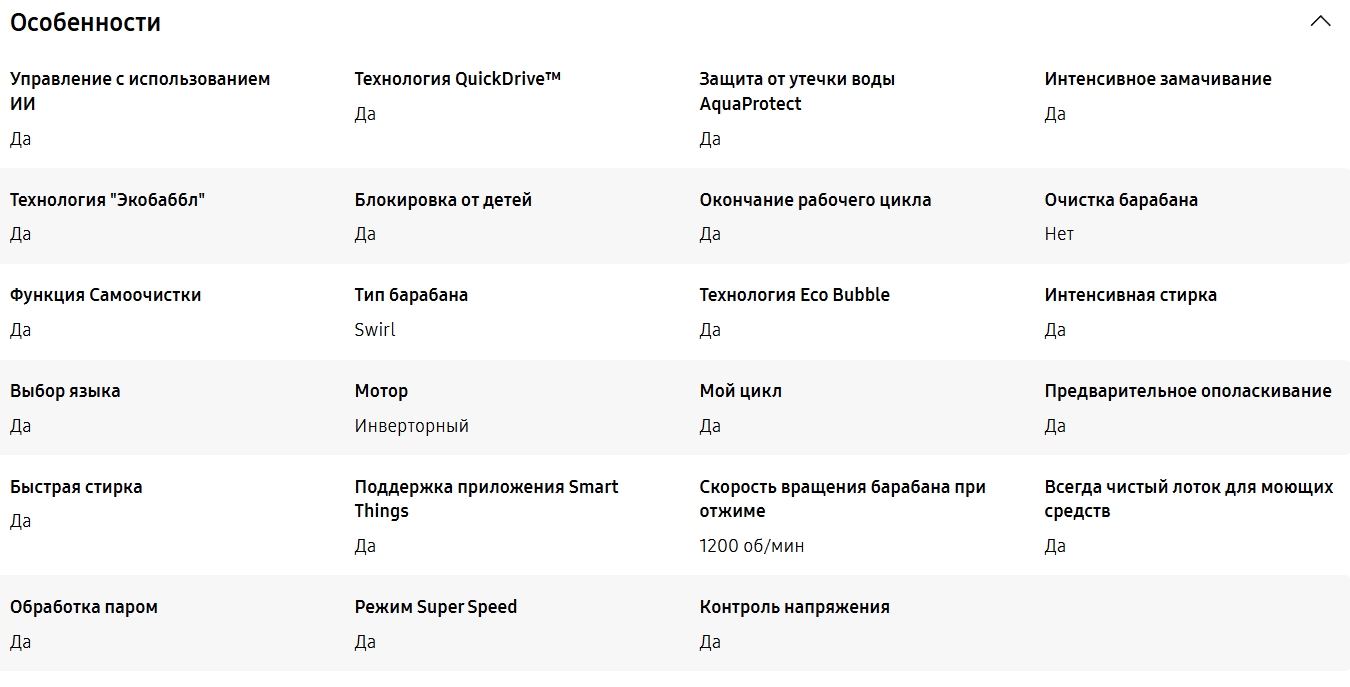Select the Выбор языка label
Screen dimensions: 1350x687
click(x=65, y=391)
